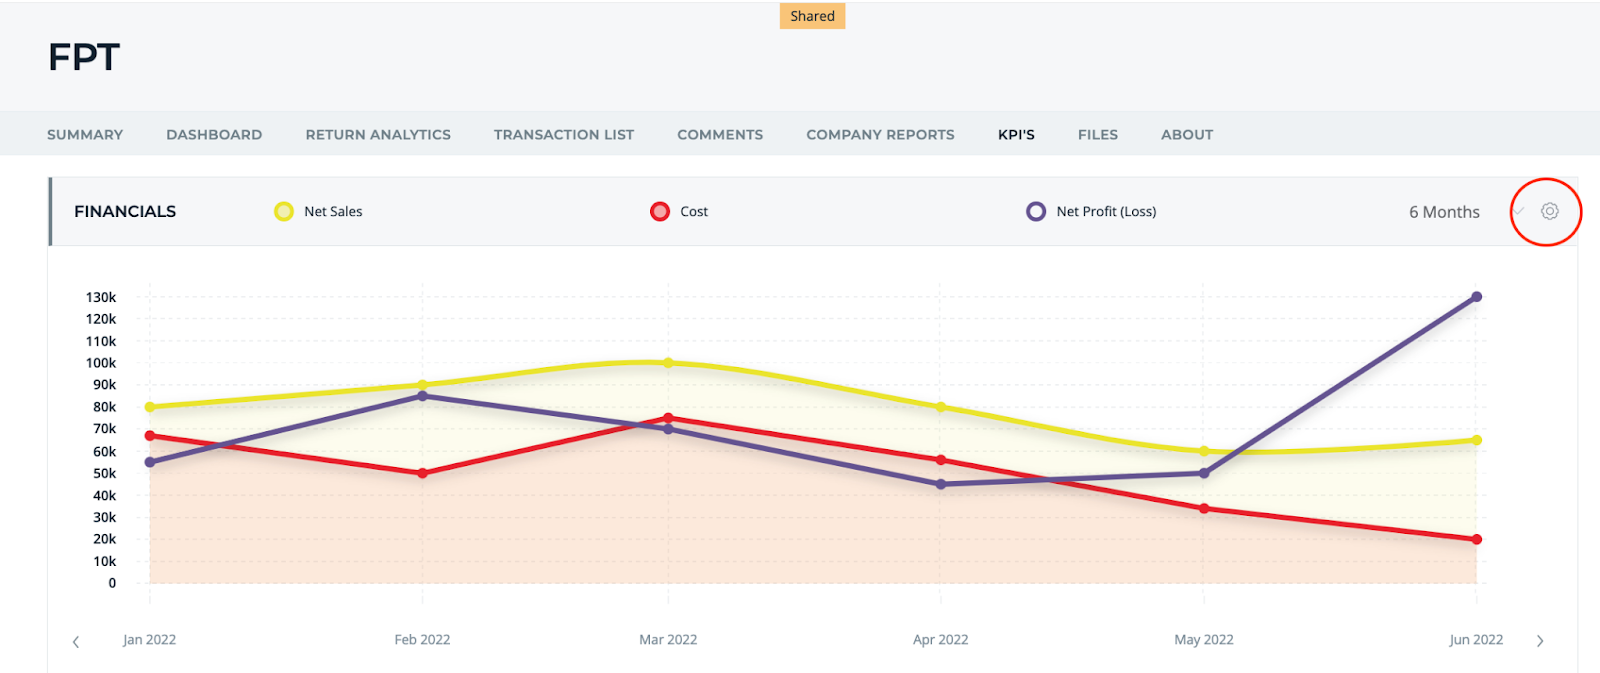
Task: Select the Net Sales data point for Jan 2022
Action: coord(150,407)
